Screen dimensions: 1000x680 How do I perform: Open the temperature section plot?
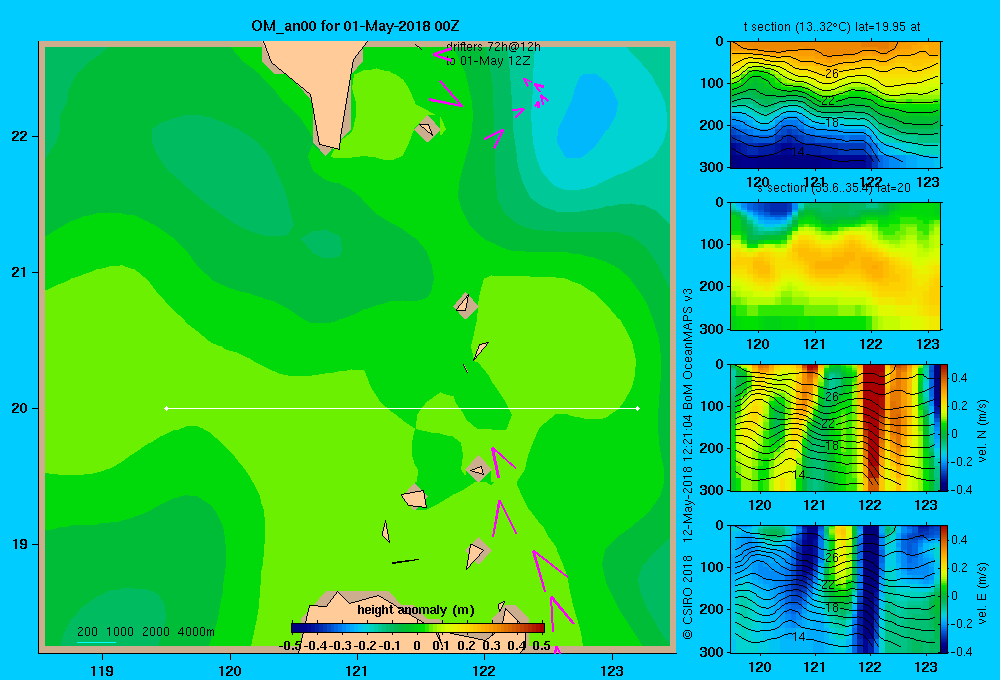tap(835, 105)
